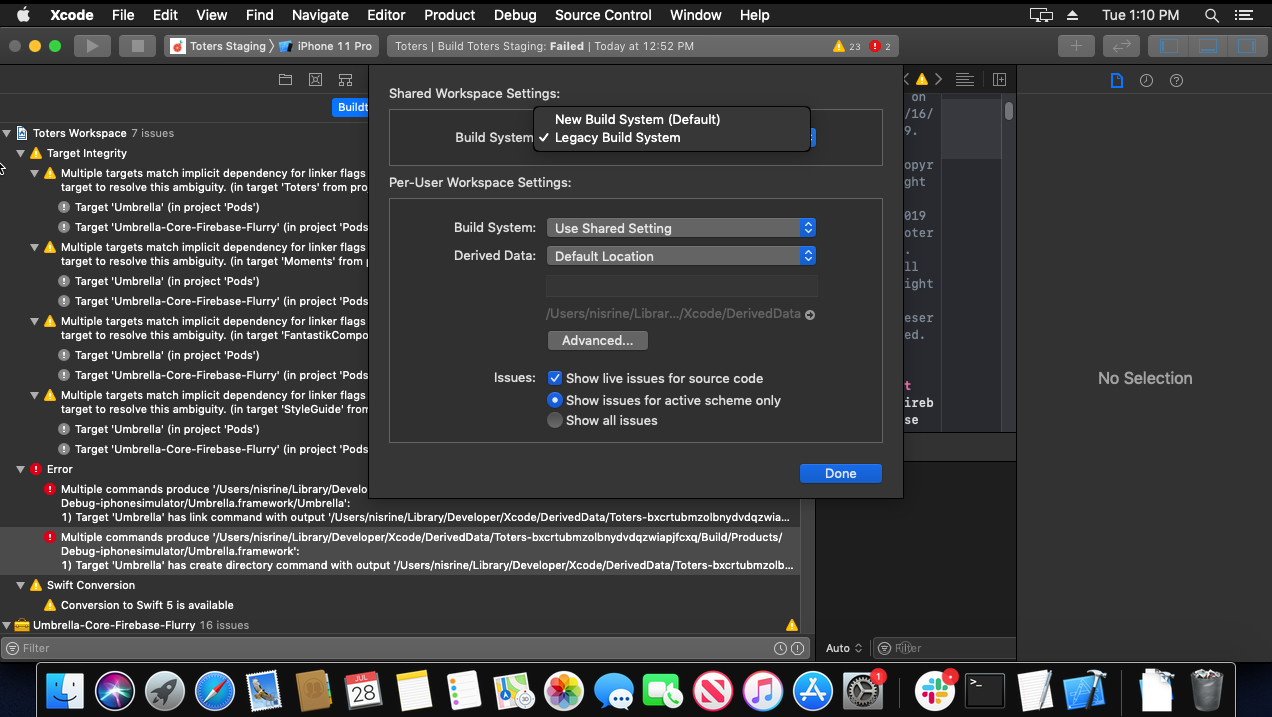Go to next issue arrow in editor

940,80
